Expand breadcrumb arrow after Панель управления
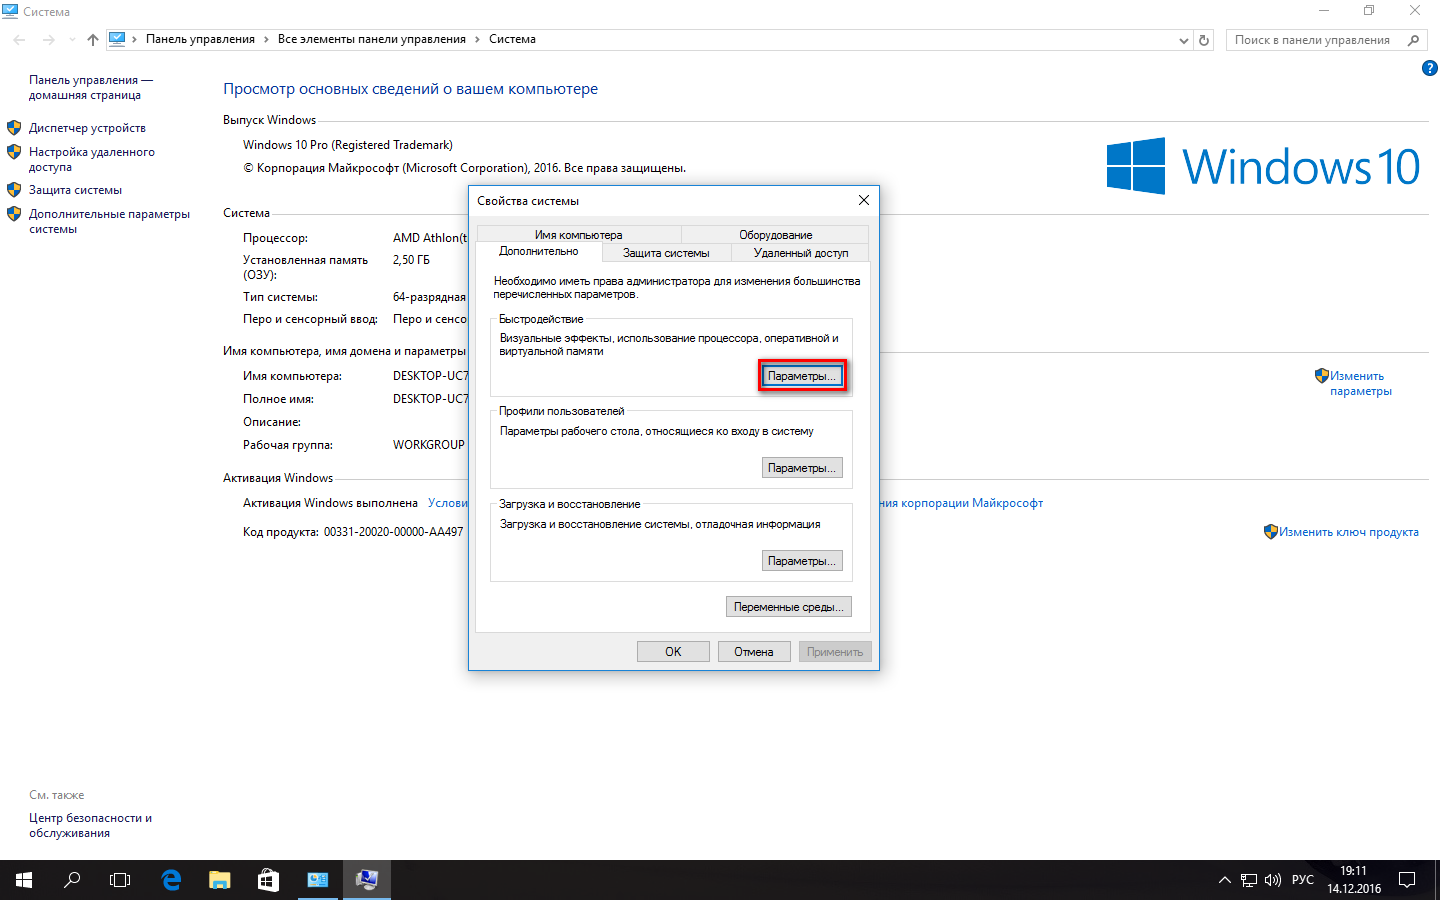 point(266,39)
